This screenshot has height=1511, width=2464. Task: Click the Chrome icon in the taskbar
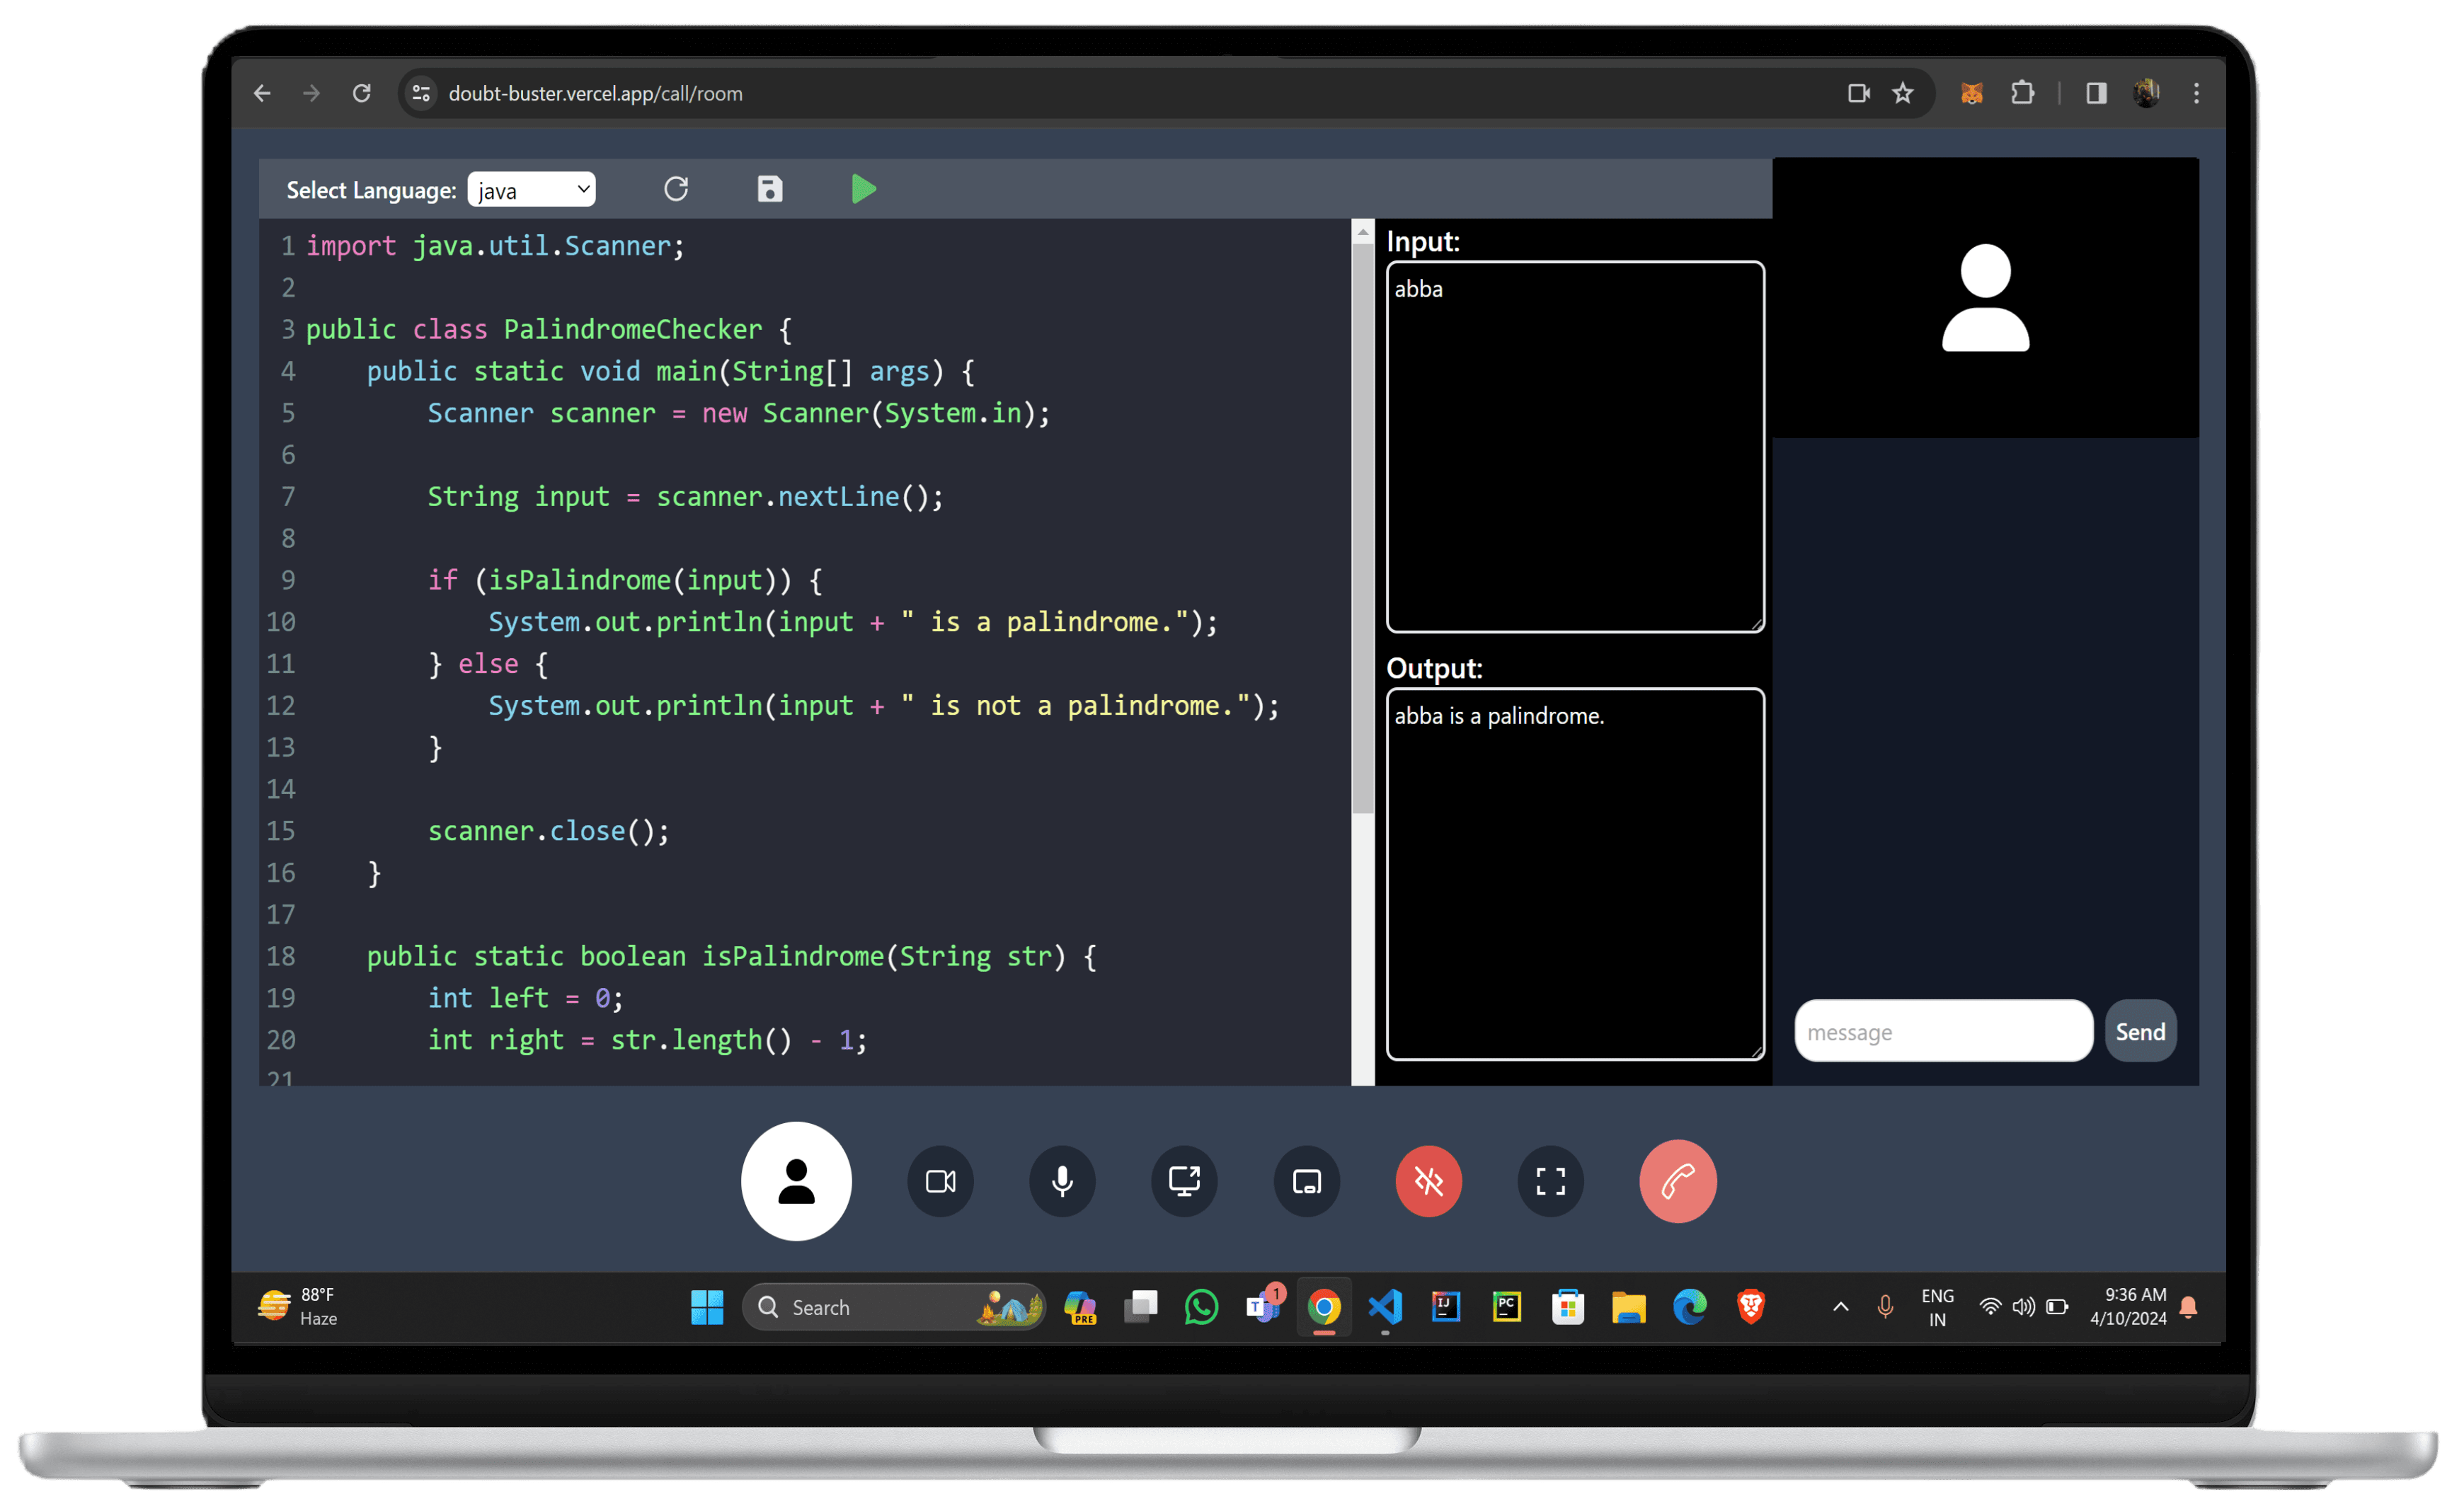[x=1324, y=1307]
